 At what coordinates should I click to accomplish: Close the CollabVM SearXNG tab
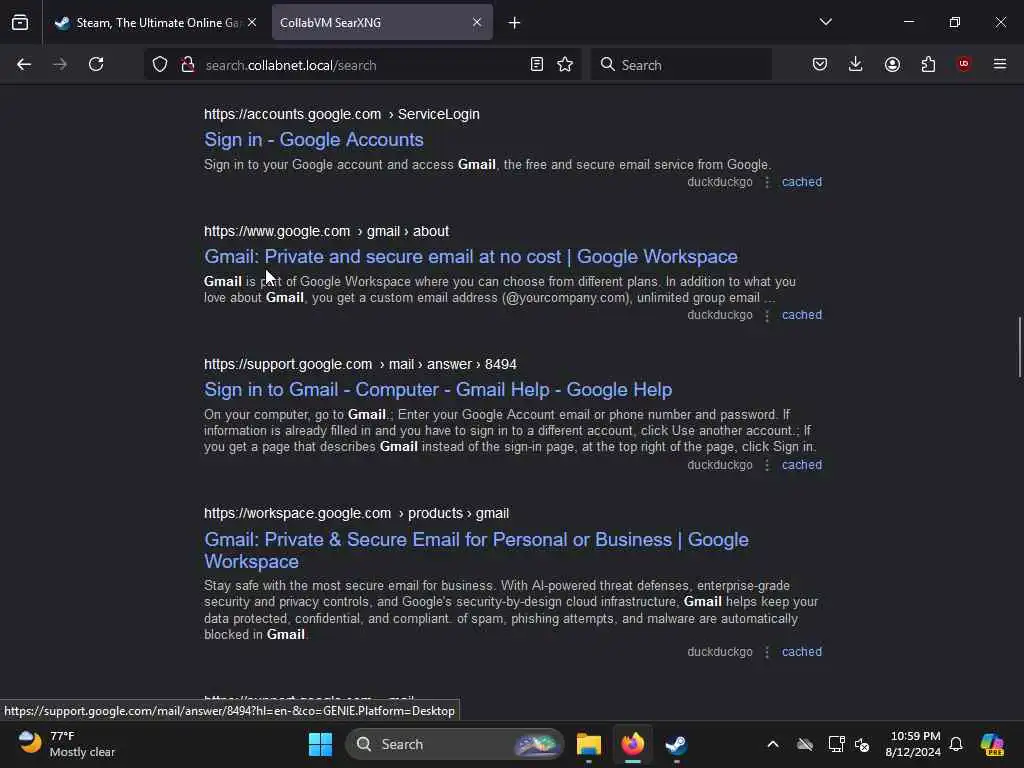[x=477, y=22]
